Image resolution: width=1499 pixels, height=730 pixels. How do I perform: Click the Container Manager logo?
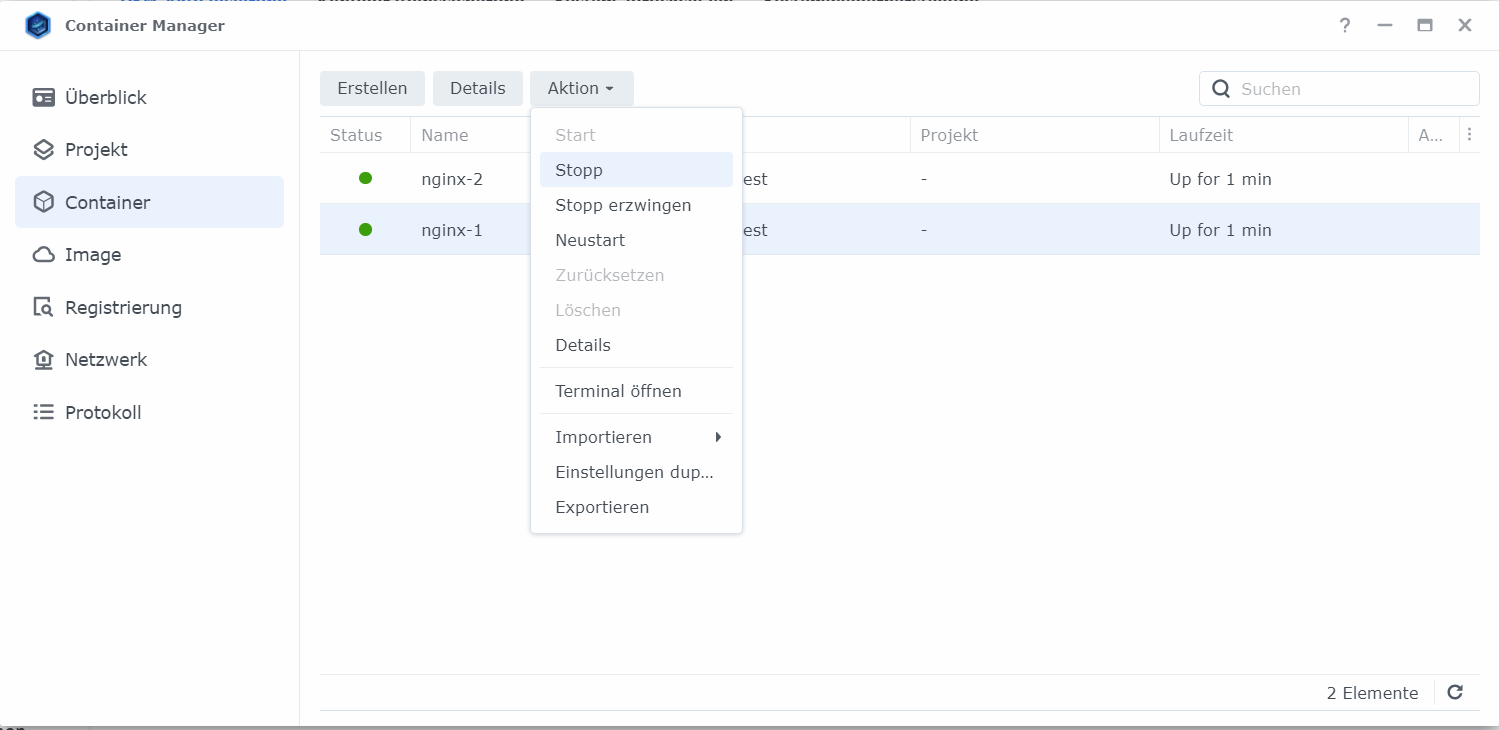(38, 25)
